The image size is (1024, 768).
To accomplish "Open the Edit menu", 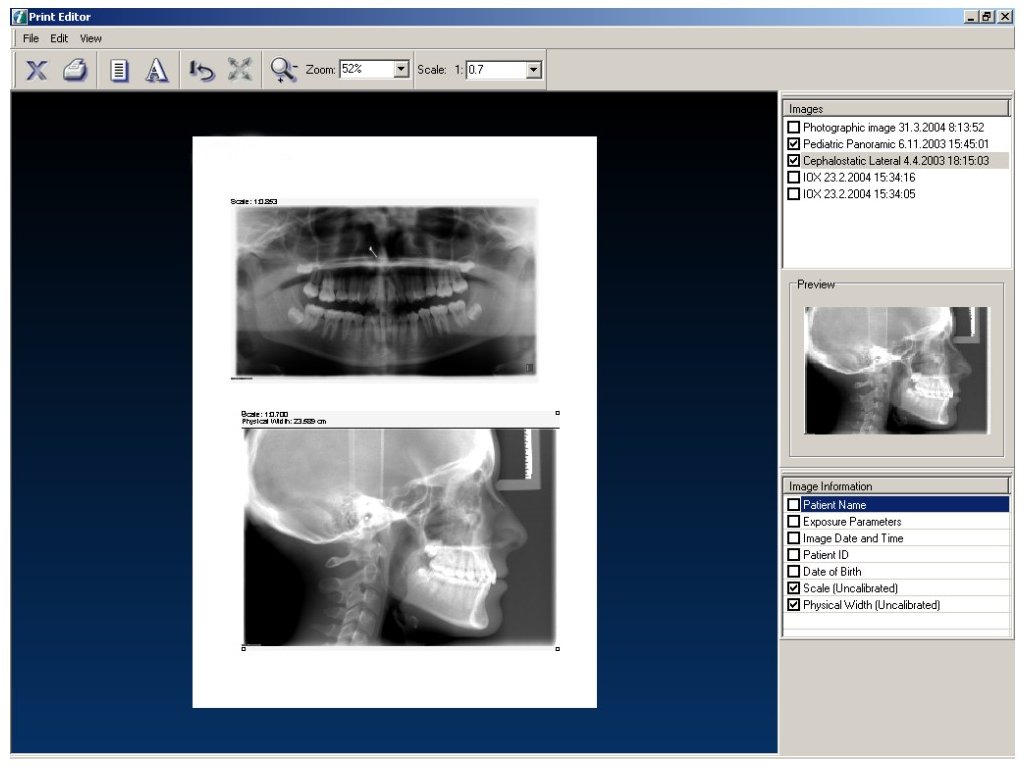I will (59, 38).
